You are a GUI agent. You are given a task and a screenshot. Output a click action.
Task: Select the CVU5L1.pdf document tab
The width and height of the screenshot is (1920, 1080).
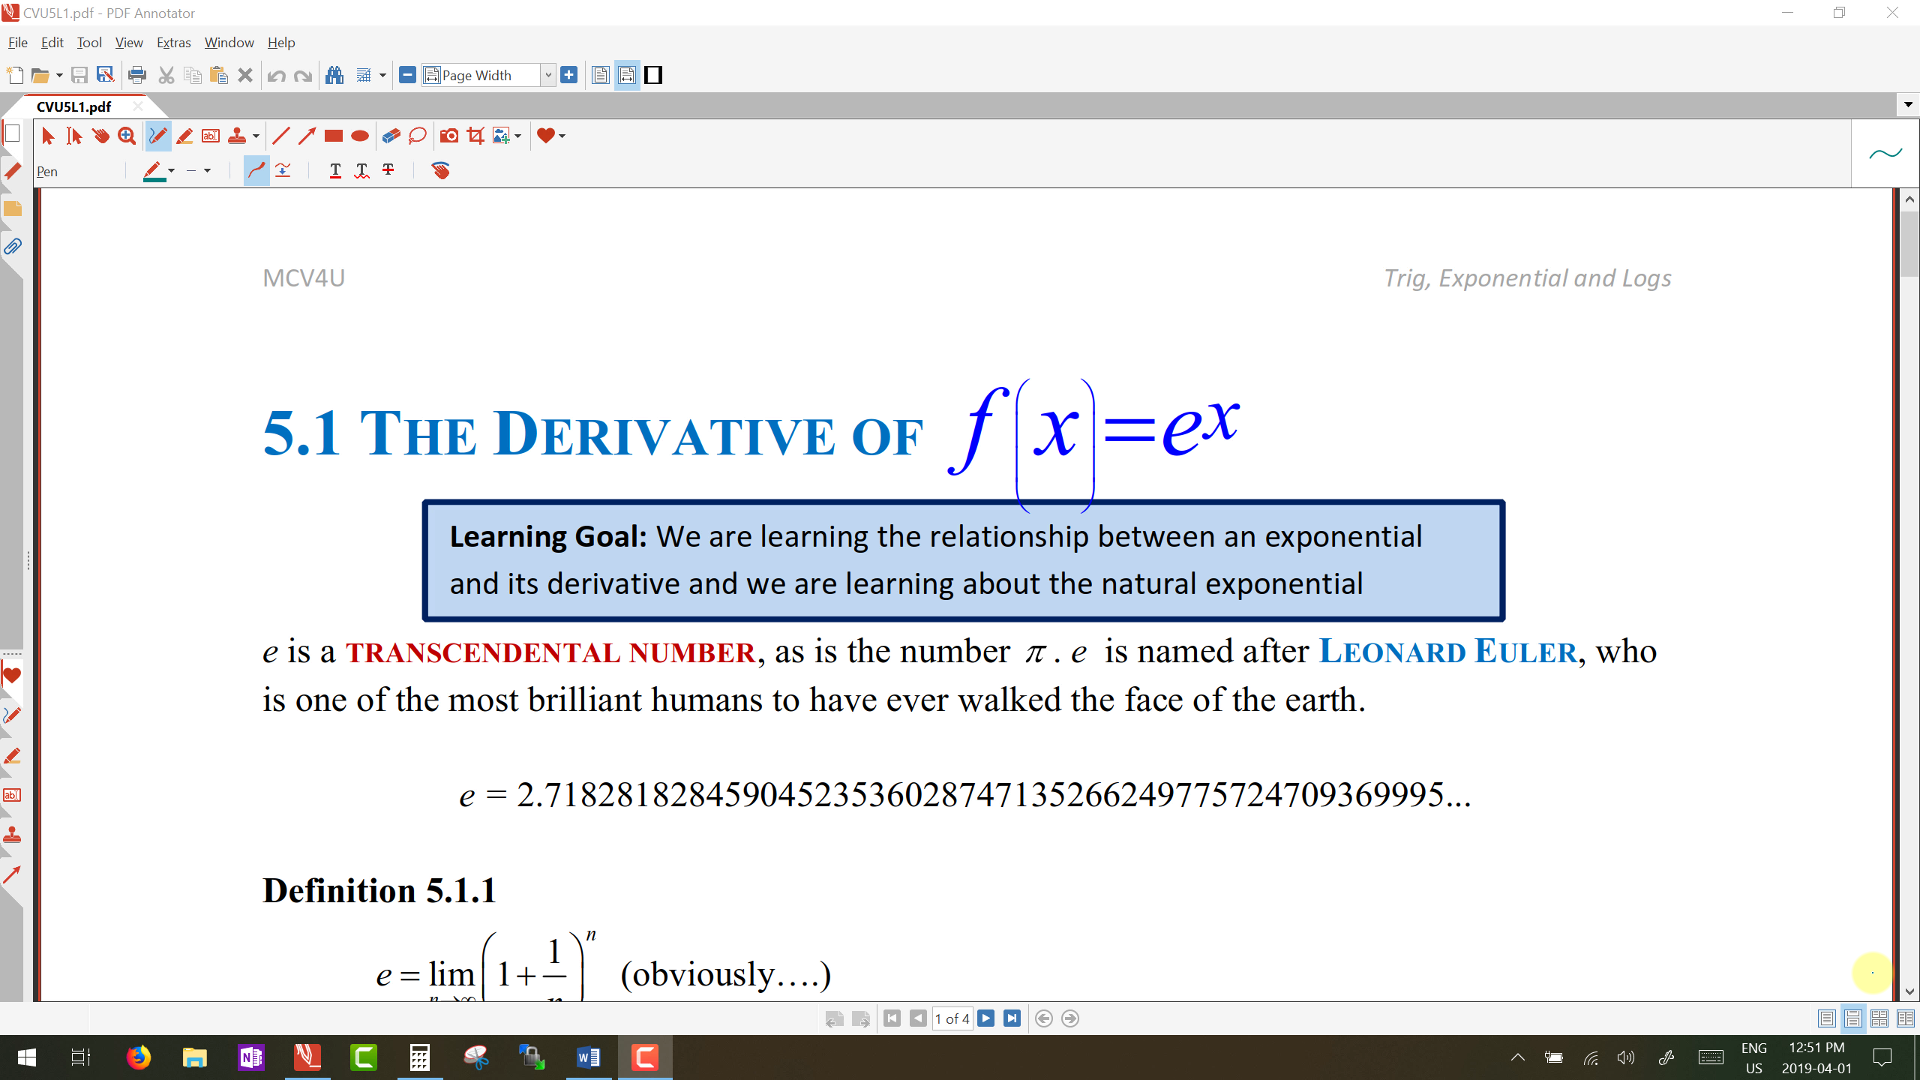pyautogui.click(x=74, y=107)
